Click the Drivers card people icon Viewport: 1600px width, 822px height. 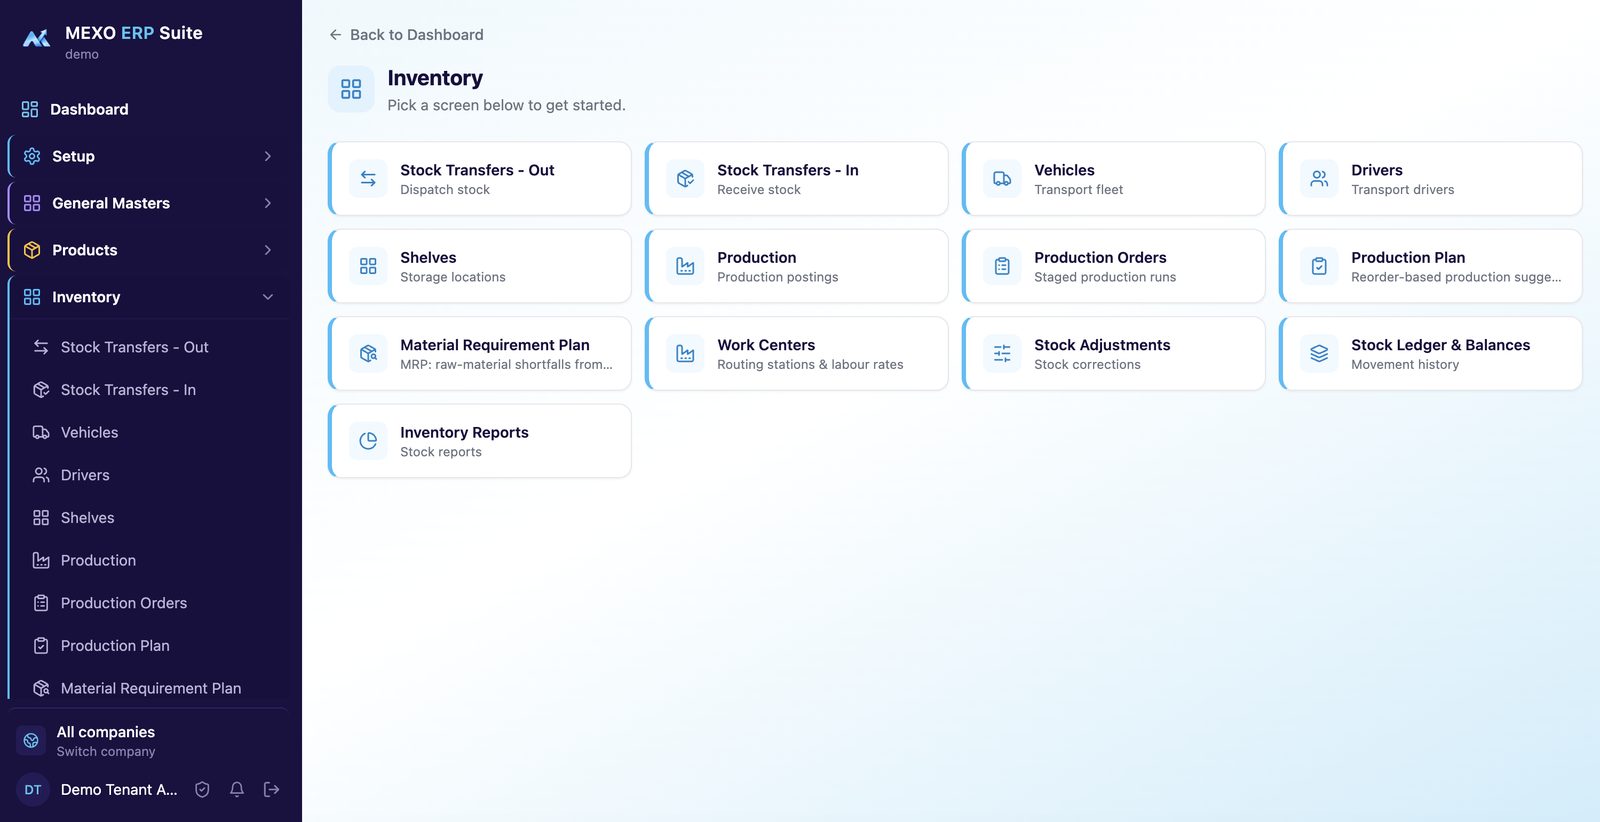point(1319,179)
